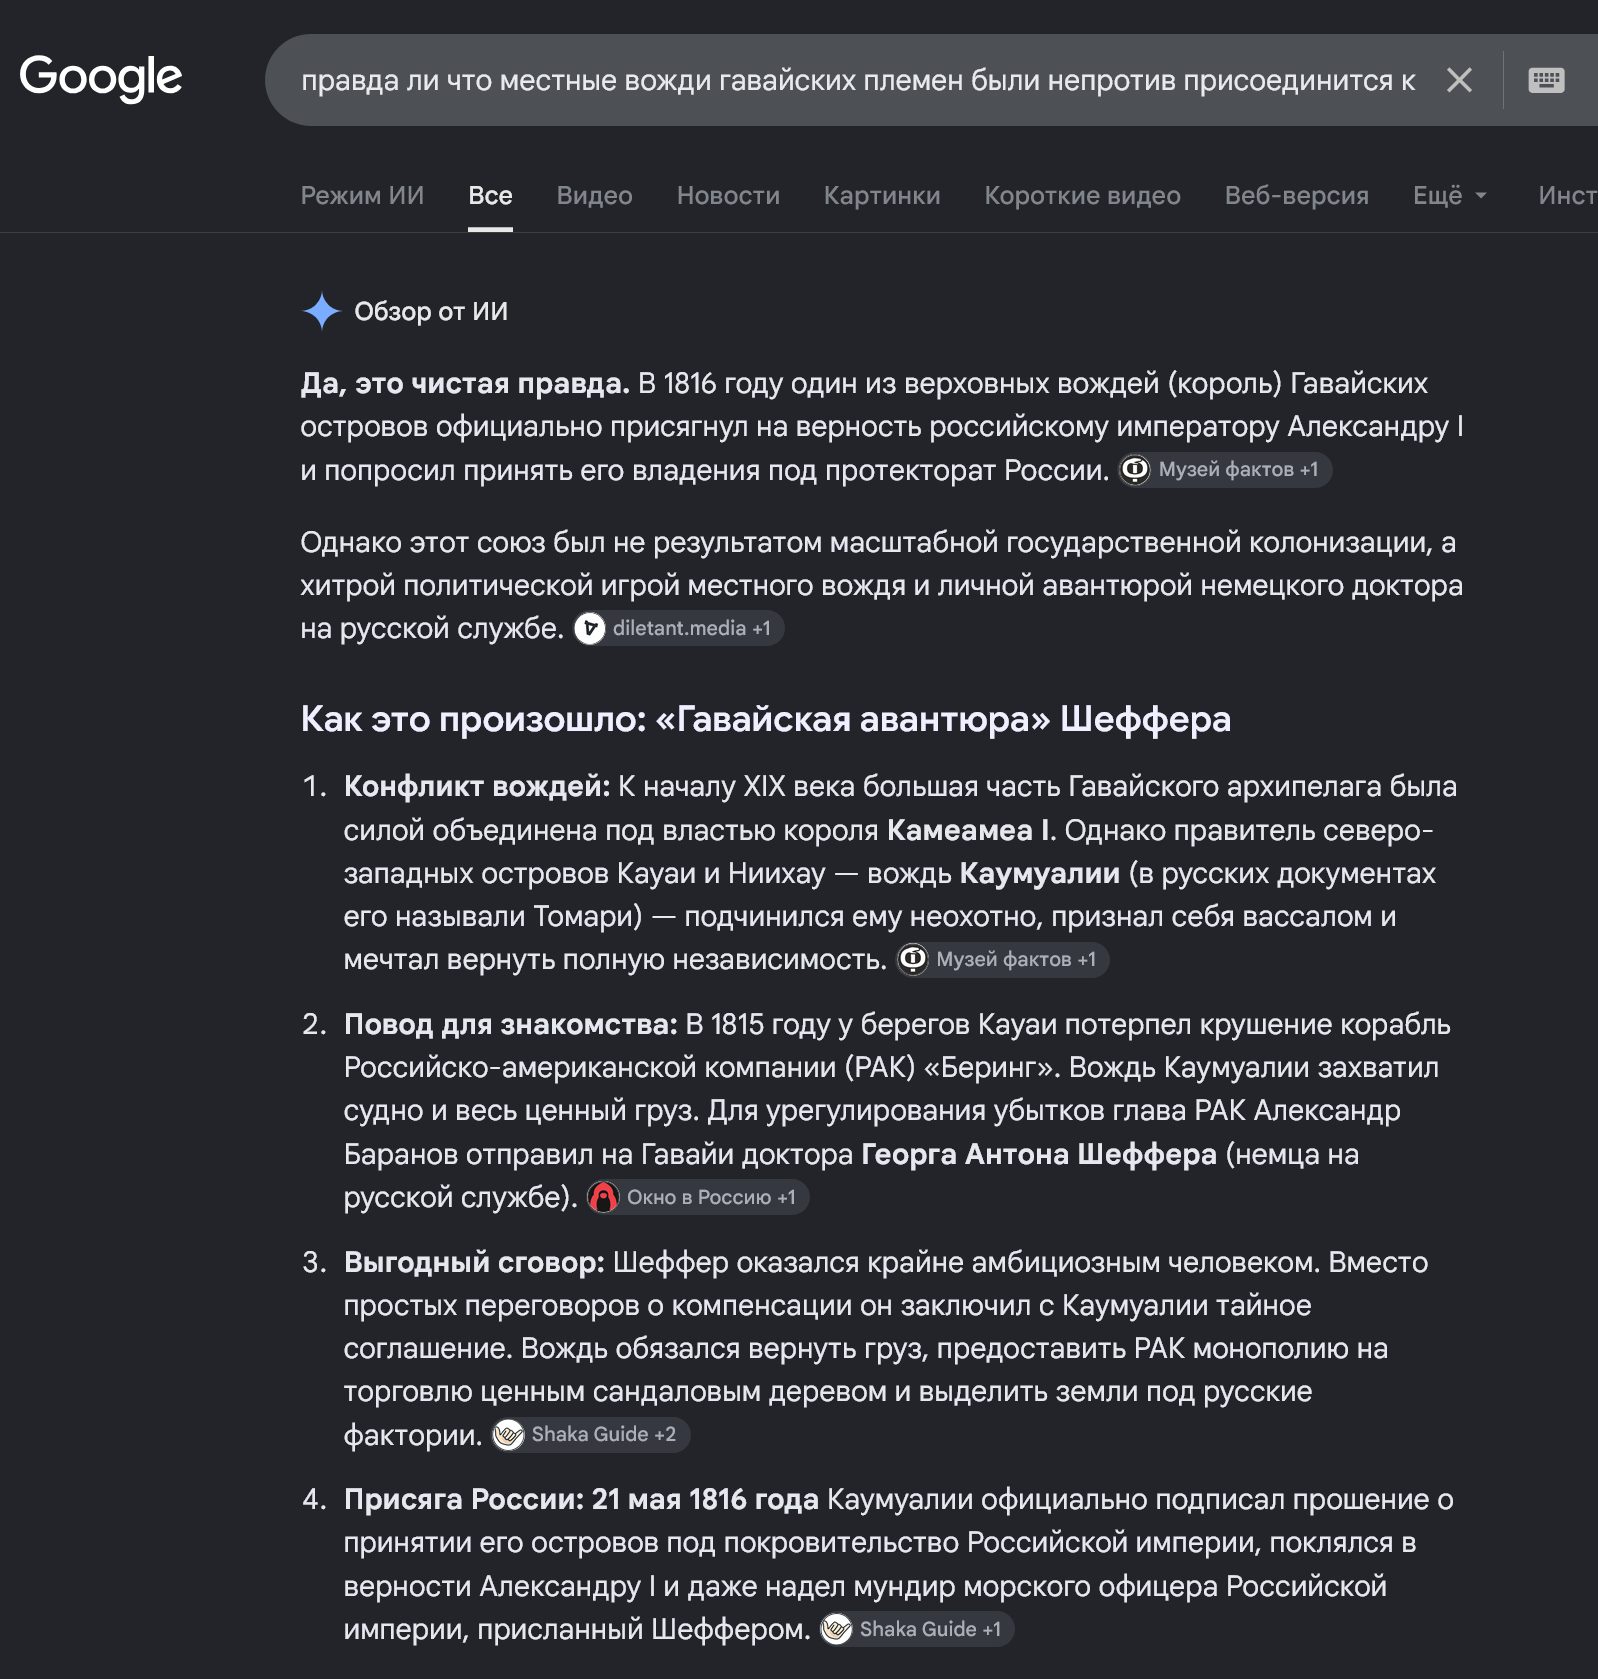The width and height of the screenshot is (1598, 1679).
Task: Click into the search query field
Action: click(x=858, y=80)
